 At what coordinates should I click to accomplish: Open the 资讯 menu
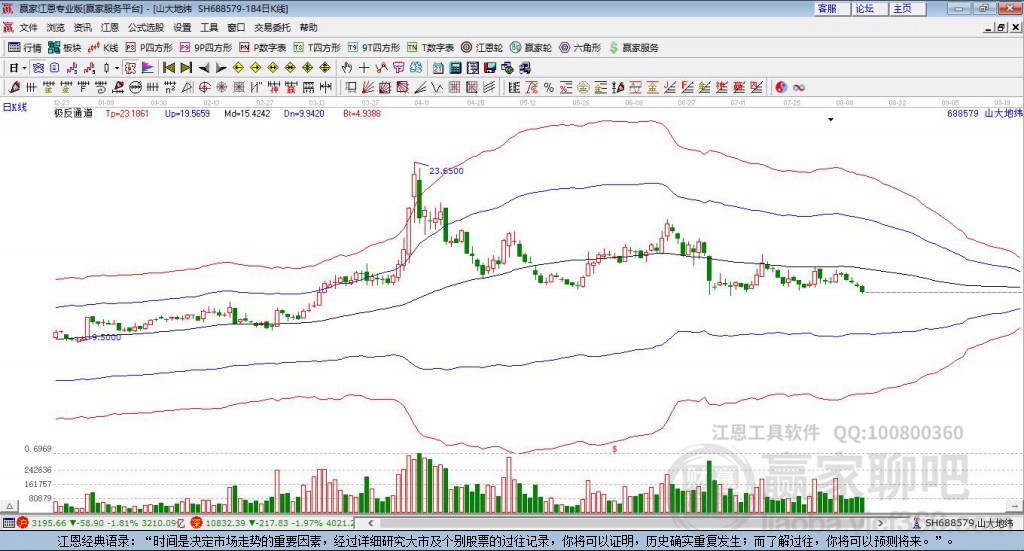[x=82, y=27]
